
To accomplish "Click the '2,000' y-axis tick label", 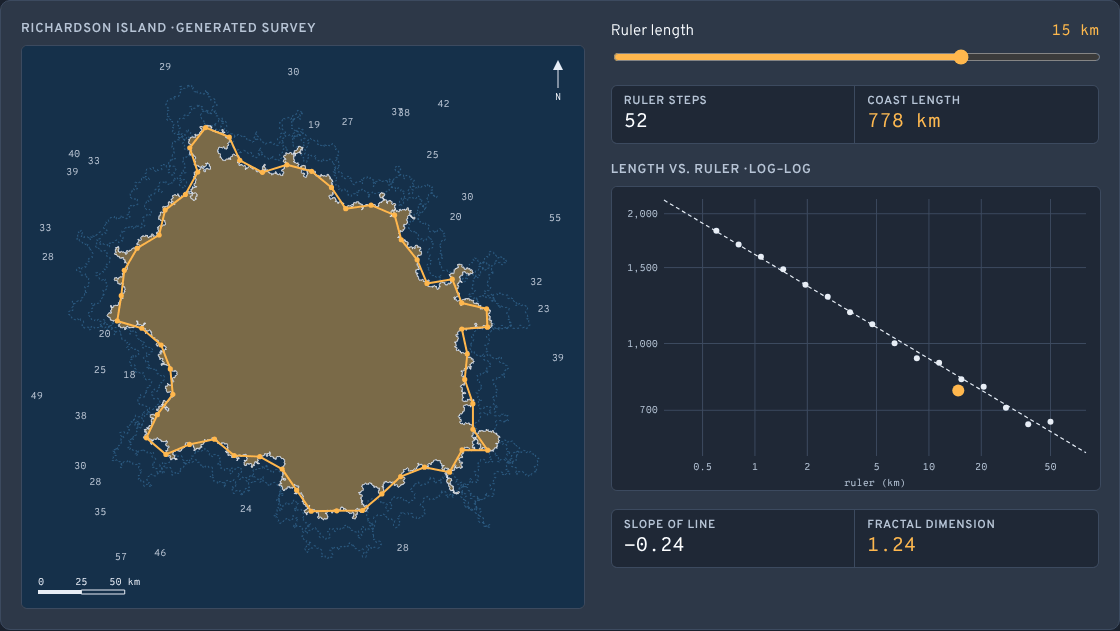I will click(x=642, y=214).
